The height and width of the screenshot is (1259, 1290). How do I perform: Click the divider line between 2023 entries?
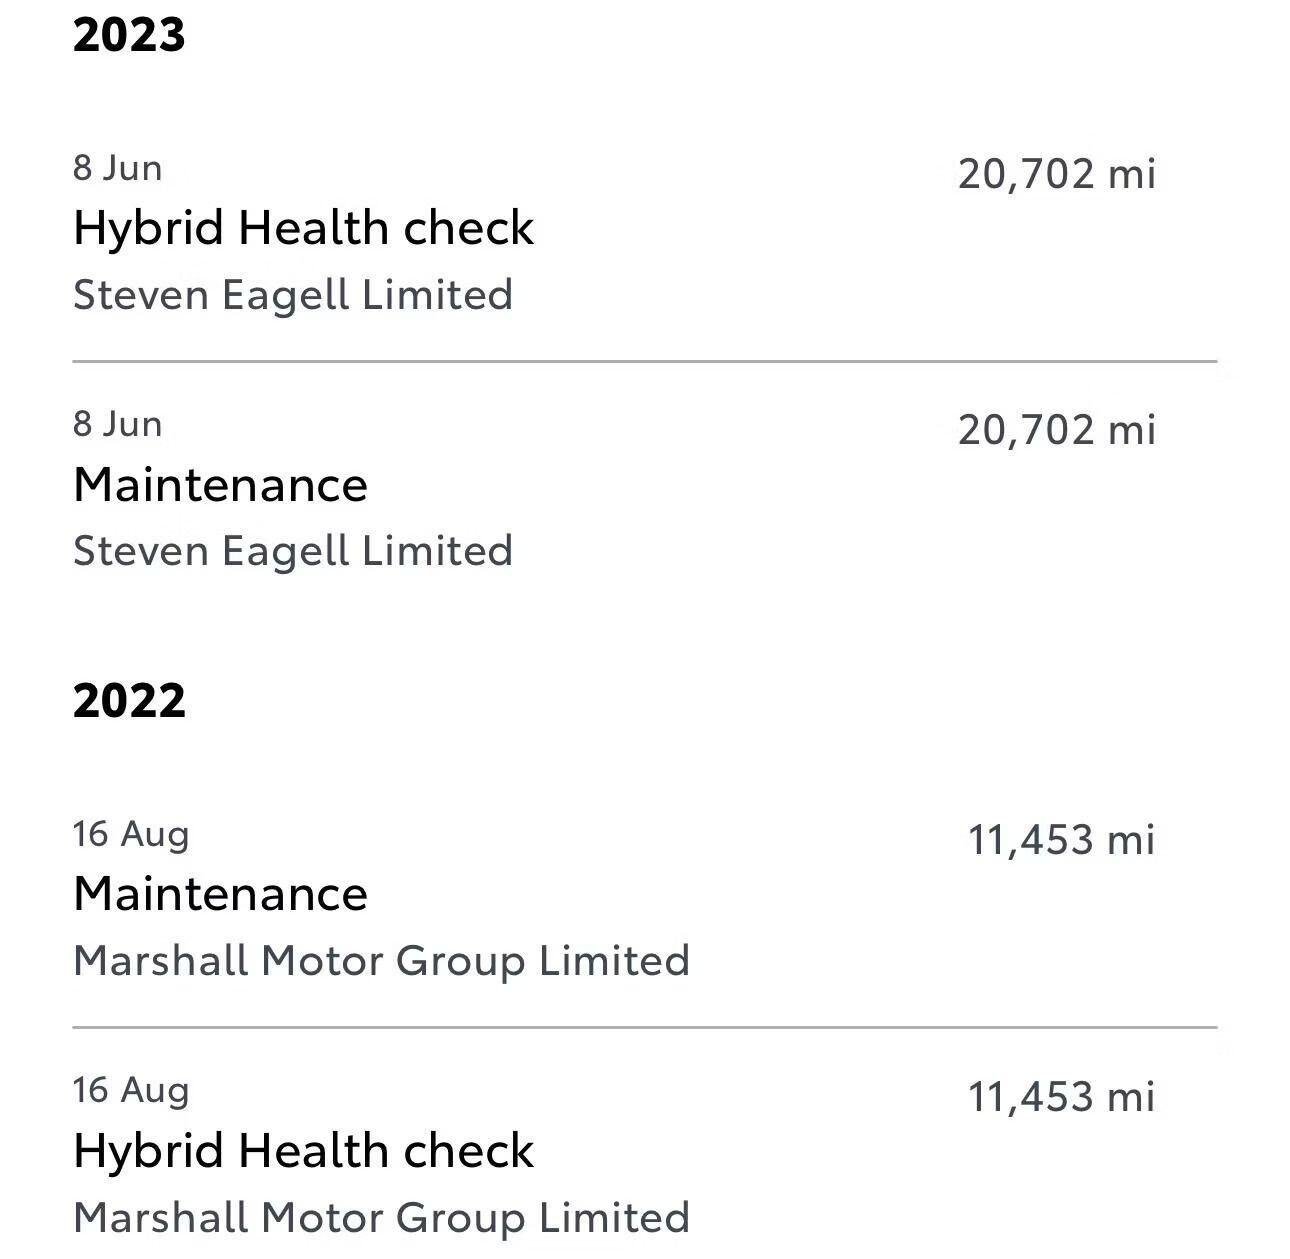644,361
